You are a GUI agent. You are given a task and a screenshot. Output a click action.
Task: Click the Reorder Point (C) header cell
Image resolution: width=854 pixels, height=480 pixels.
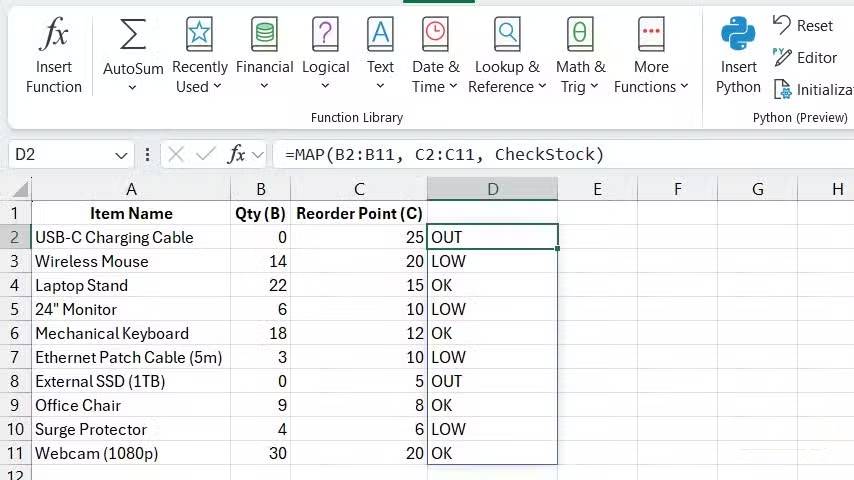[x=359, y=213]
